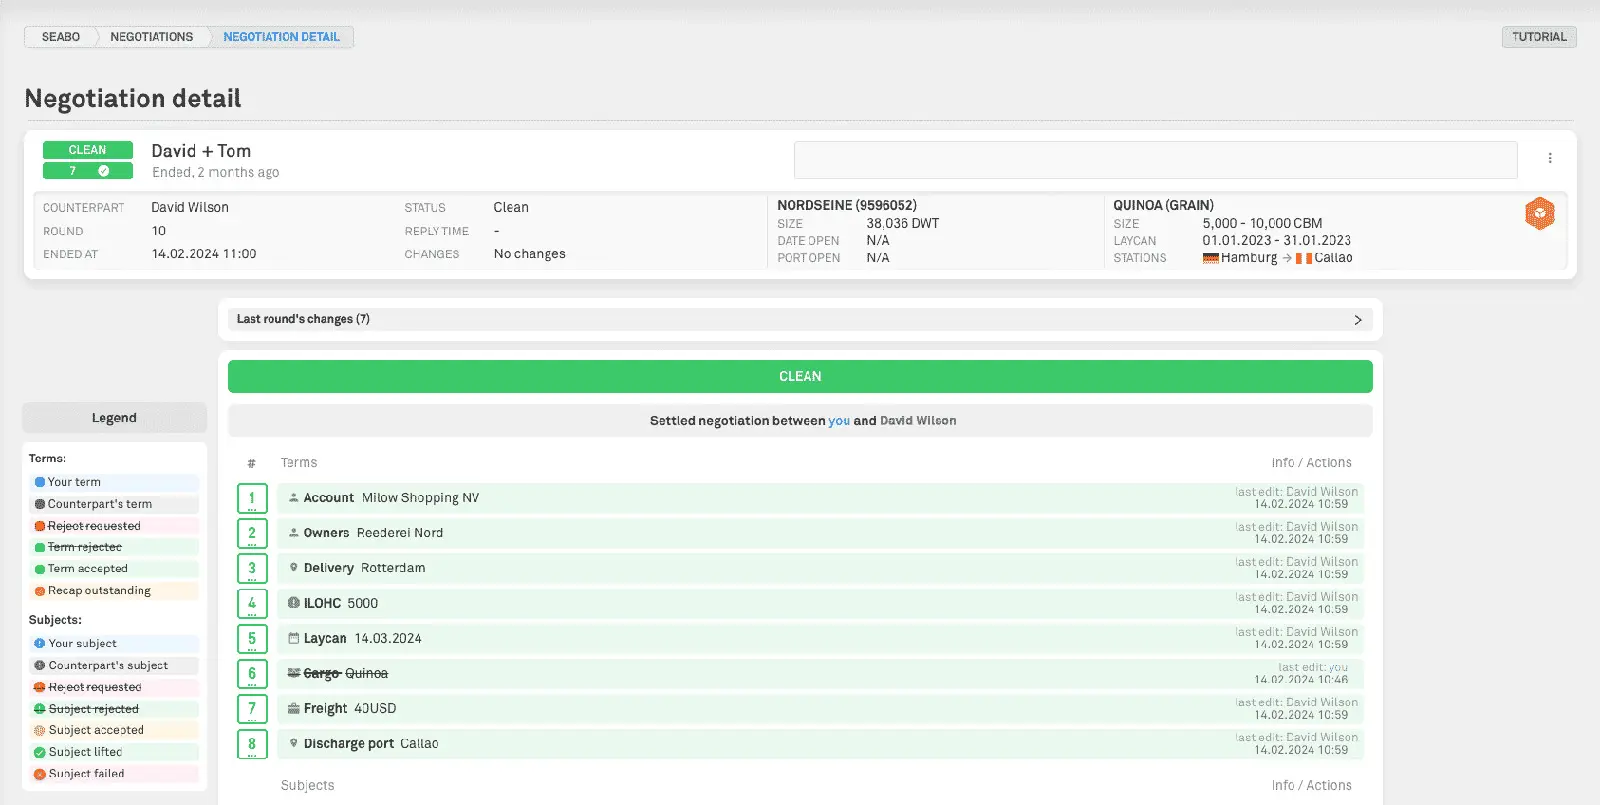Click the orange cargo hexagon icon
This screenshot has height=805, width=1600.
point(1539,213)
